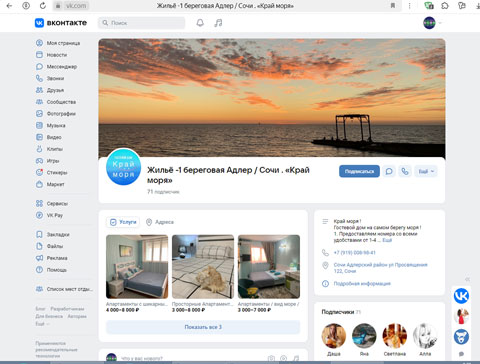Open Просторные Апартаменты photo with seashell
This screenshot has height=364, width=480.
point(203,267)
